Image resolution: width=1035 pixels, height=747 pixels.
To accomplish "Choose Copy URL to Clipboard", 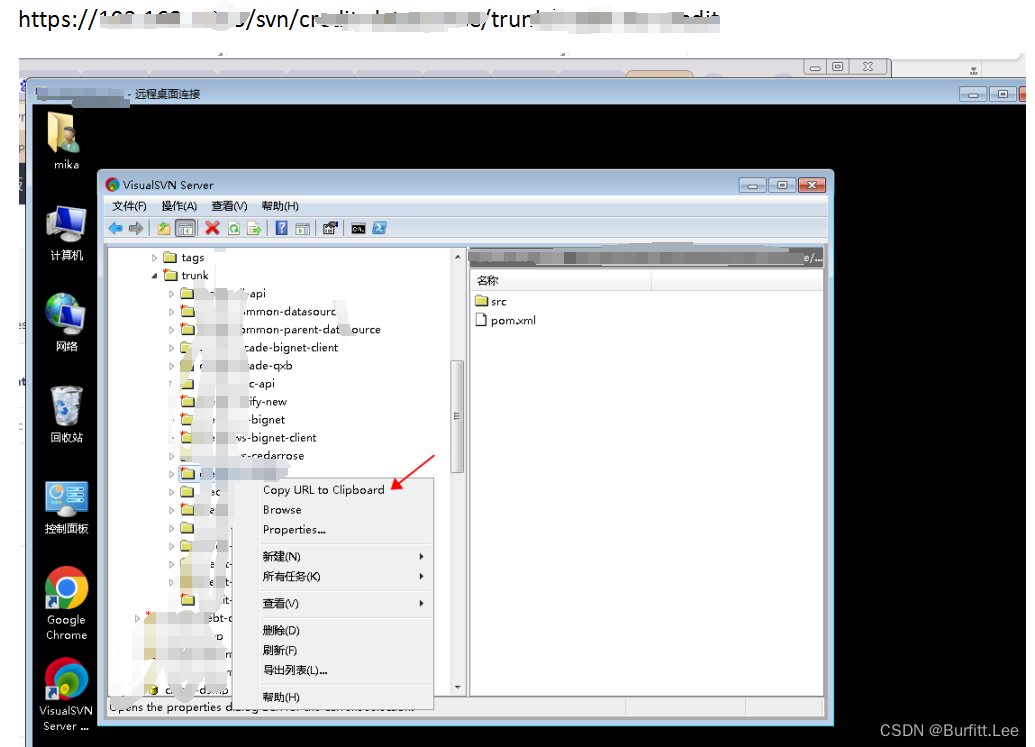I will point(323,490).
